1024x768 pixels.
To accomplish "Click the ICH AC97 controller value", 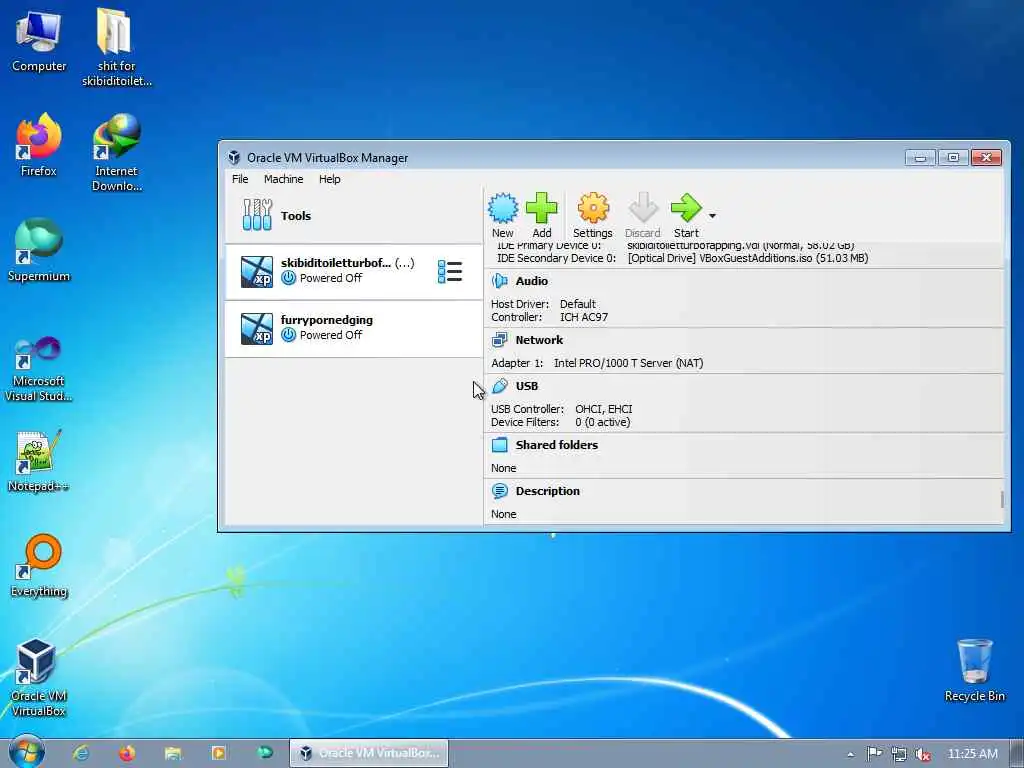I will pyautogui.click(x=583, y=317).
